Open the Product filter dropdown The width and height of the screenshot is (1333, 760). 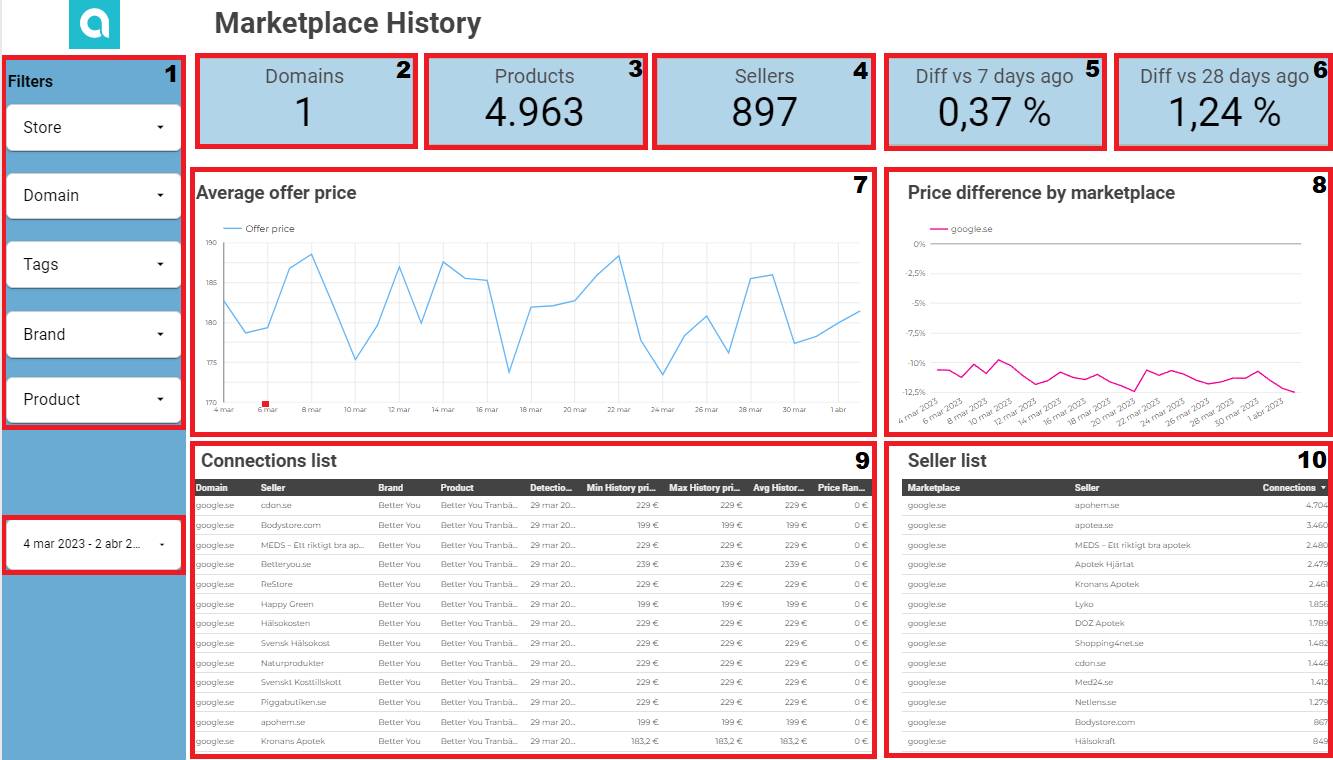[x=94, y=400]
